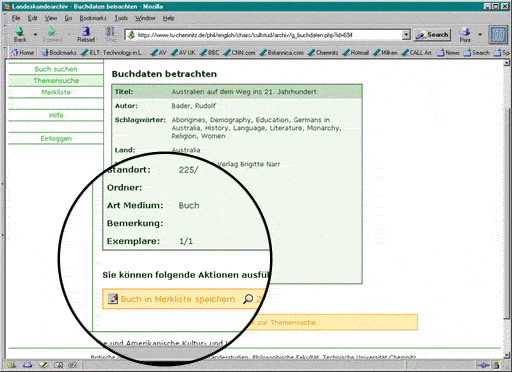Open the Search bookmark folder on personal toolbar

(x=477, y=53)
